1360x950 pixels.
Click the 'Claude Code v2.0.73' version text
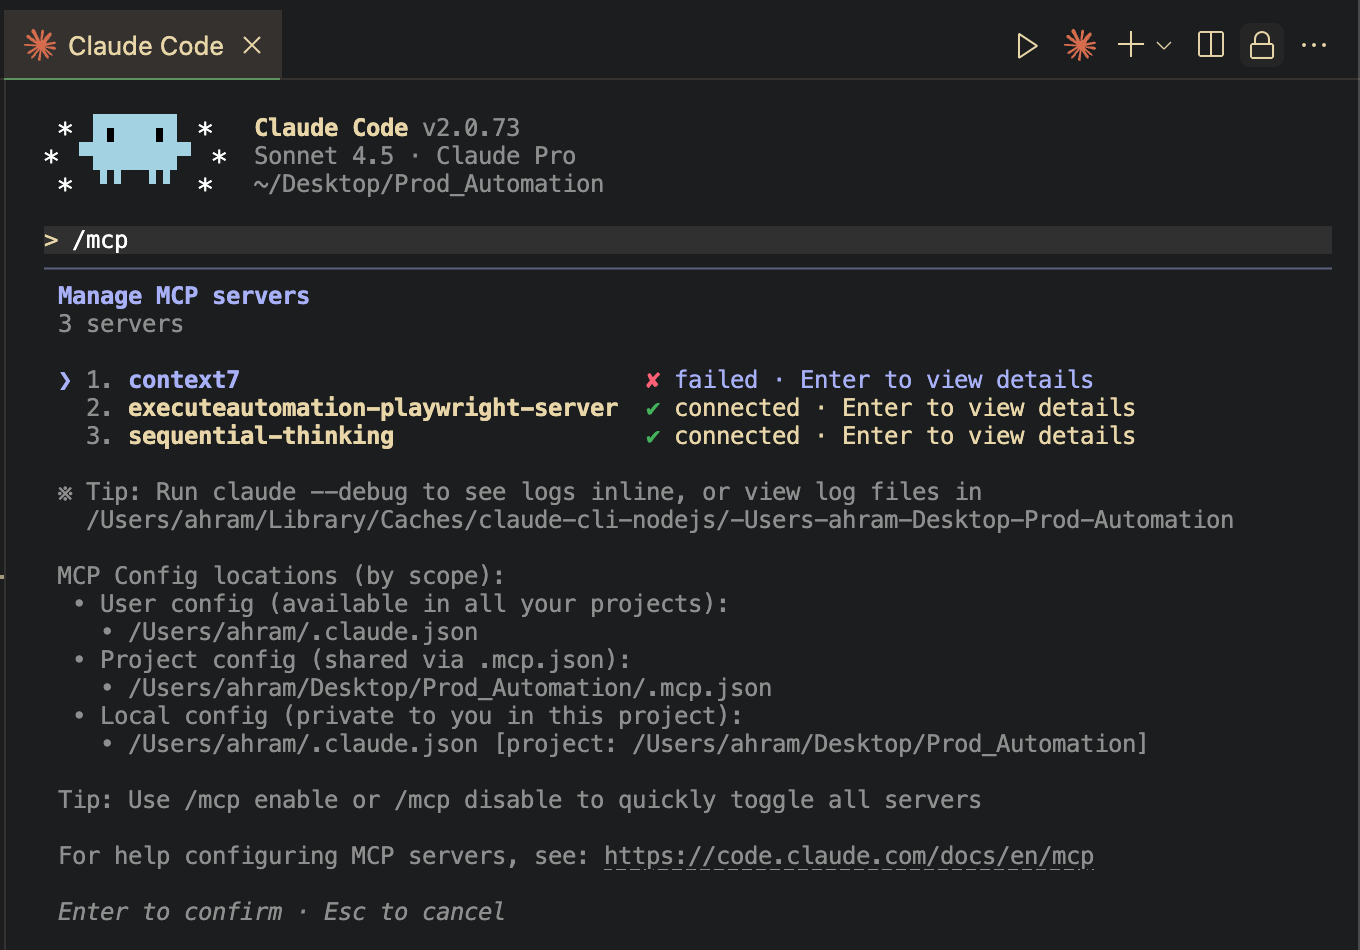387,128
